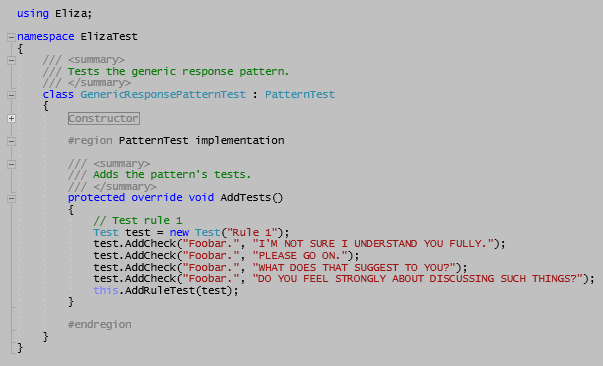This screenshot has height=366, width=603.
Task: Collapse the AddTests summary comment block
Action: click(x=11, y=164)
